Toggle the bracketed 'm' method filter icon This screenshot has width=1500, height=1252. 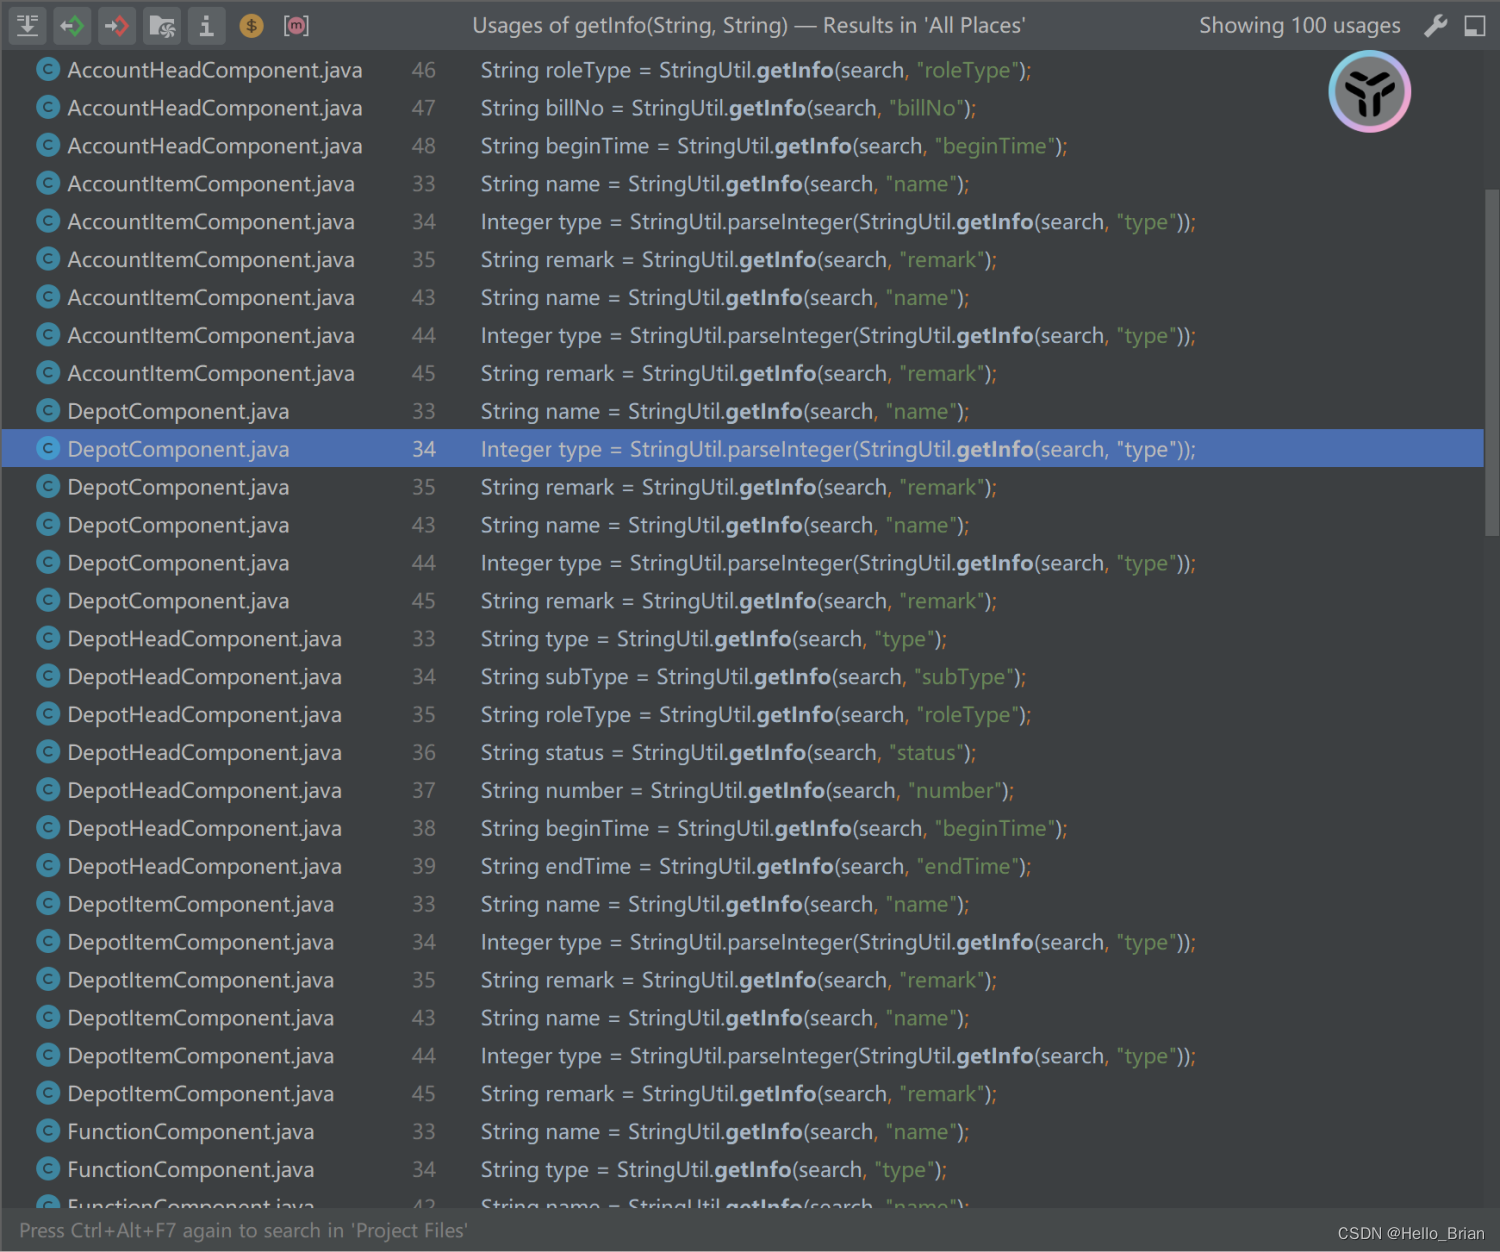(296, 26)
